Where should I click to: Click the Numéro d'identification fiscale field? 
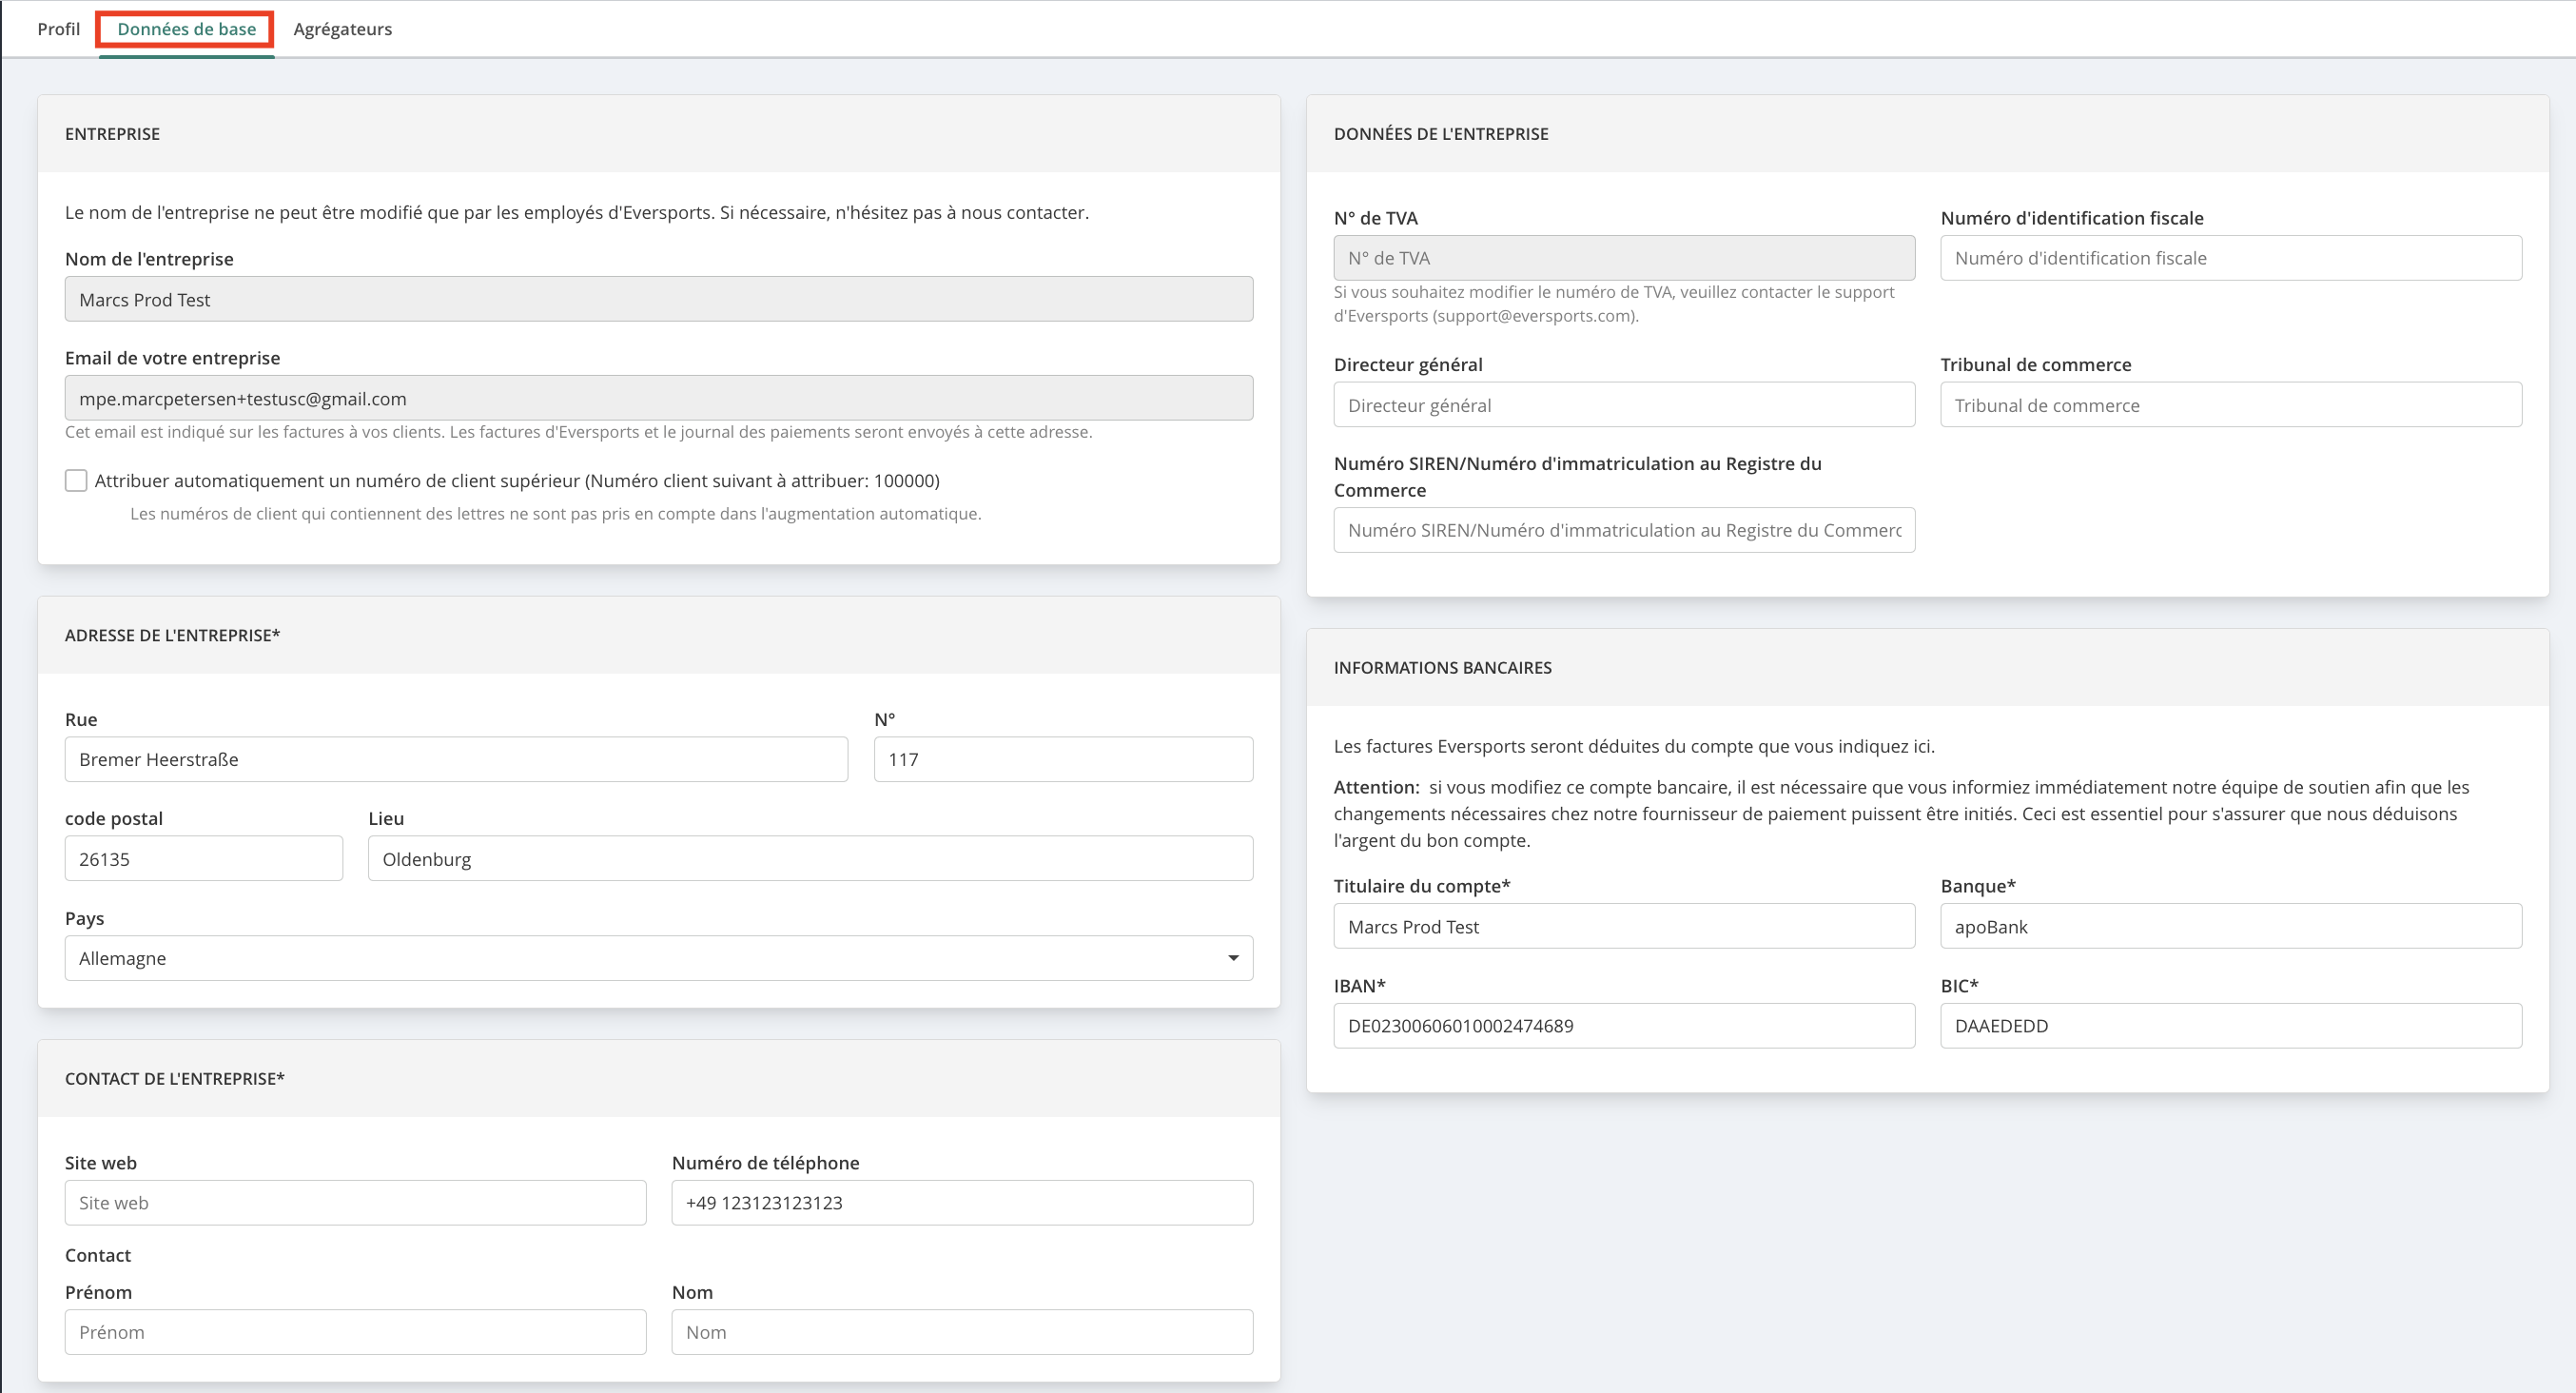point(2231,258)
